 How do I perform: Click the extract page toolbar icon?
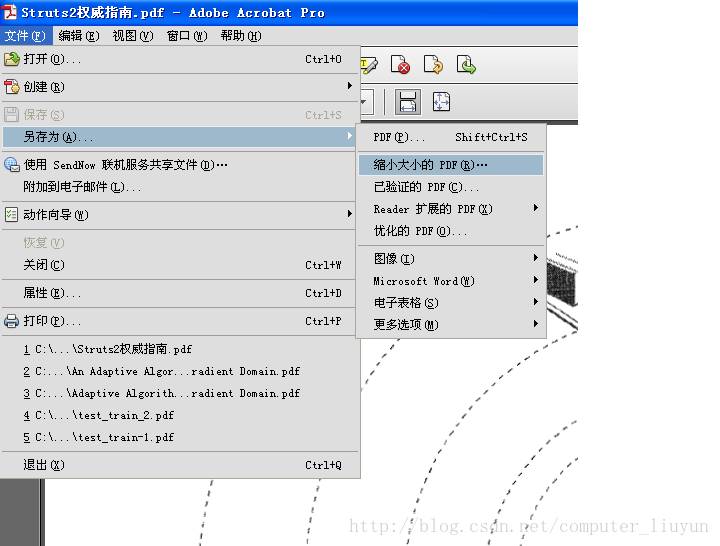pos(466,65)
